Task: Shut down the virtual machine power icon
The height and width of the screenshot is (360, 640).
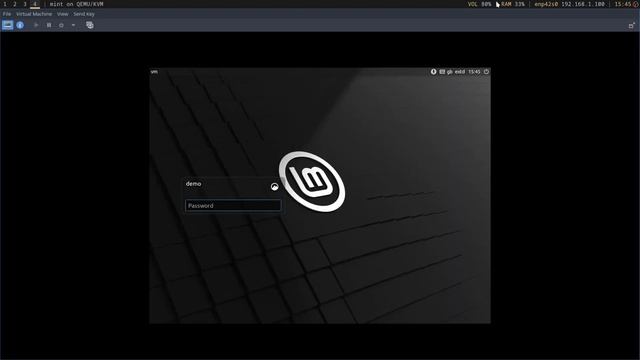Action: 61,25
